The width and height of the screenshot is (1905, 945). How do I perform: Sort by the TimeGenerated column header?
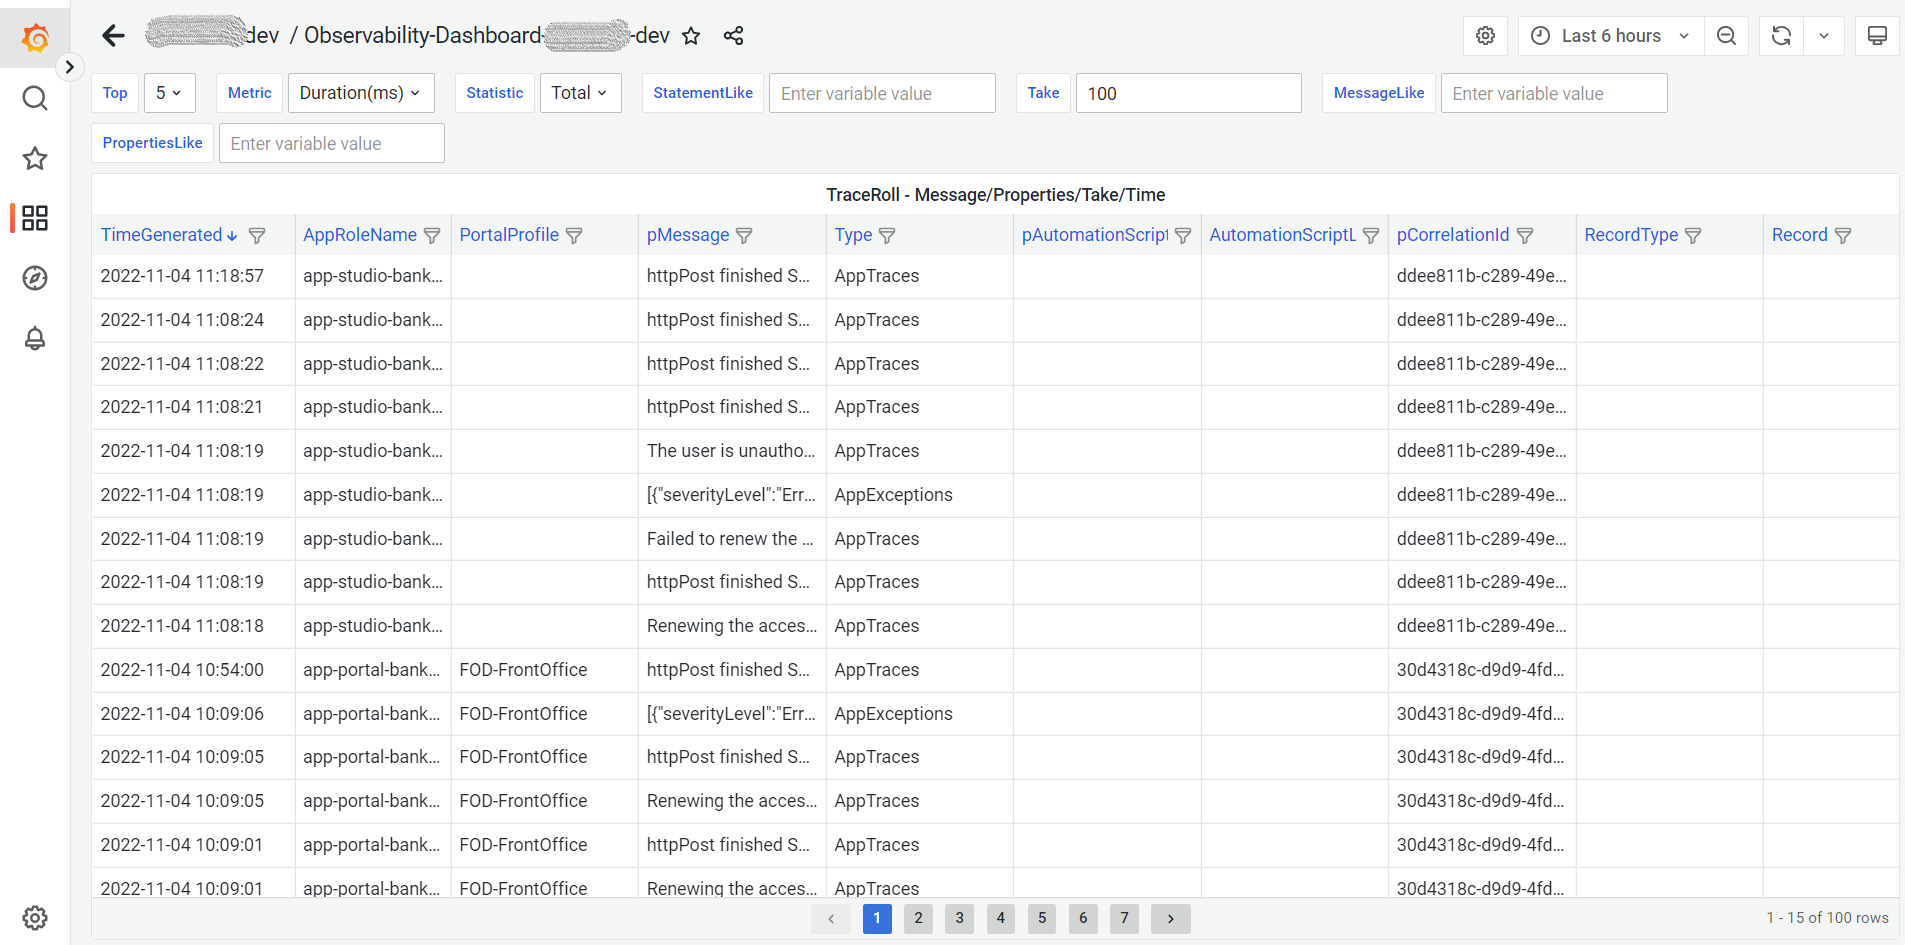[x=162, y=235]
